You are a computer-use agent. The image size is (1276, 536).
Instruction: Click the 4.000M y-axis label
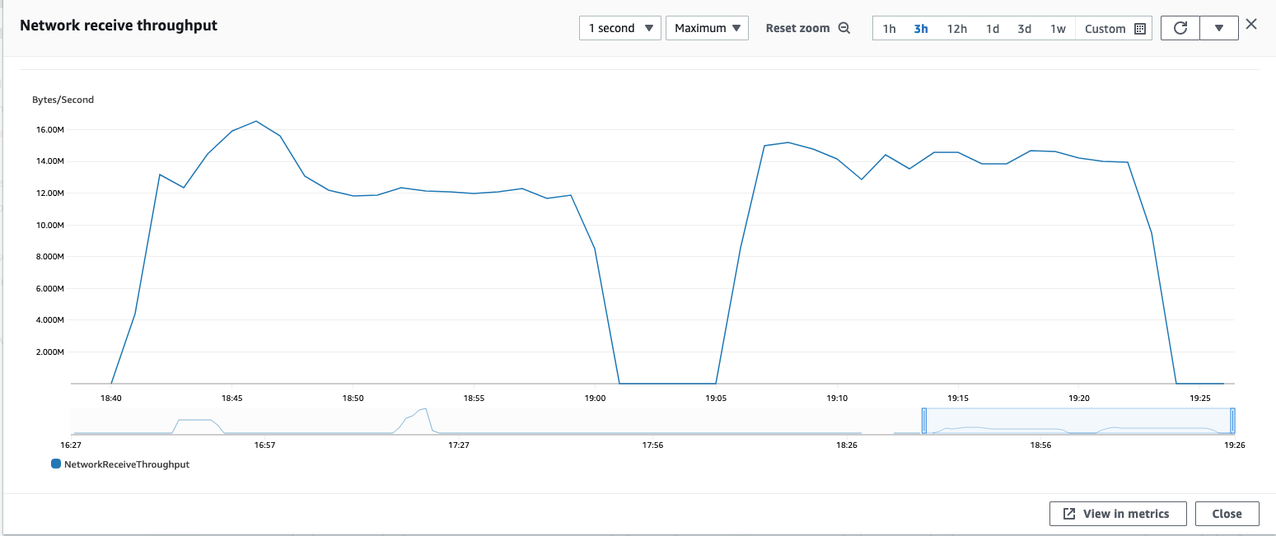pyautogui.click(x=48, y=320)
